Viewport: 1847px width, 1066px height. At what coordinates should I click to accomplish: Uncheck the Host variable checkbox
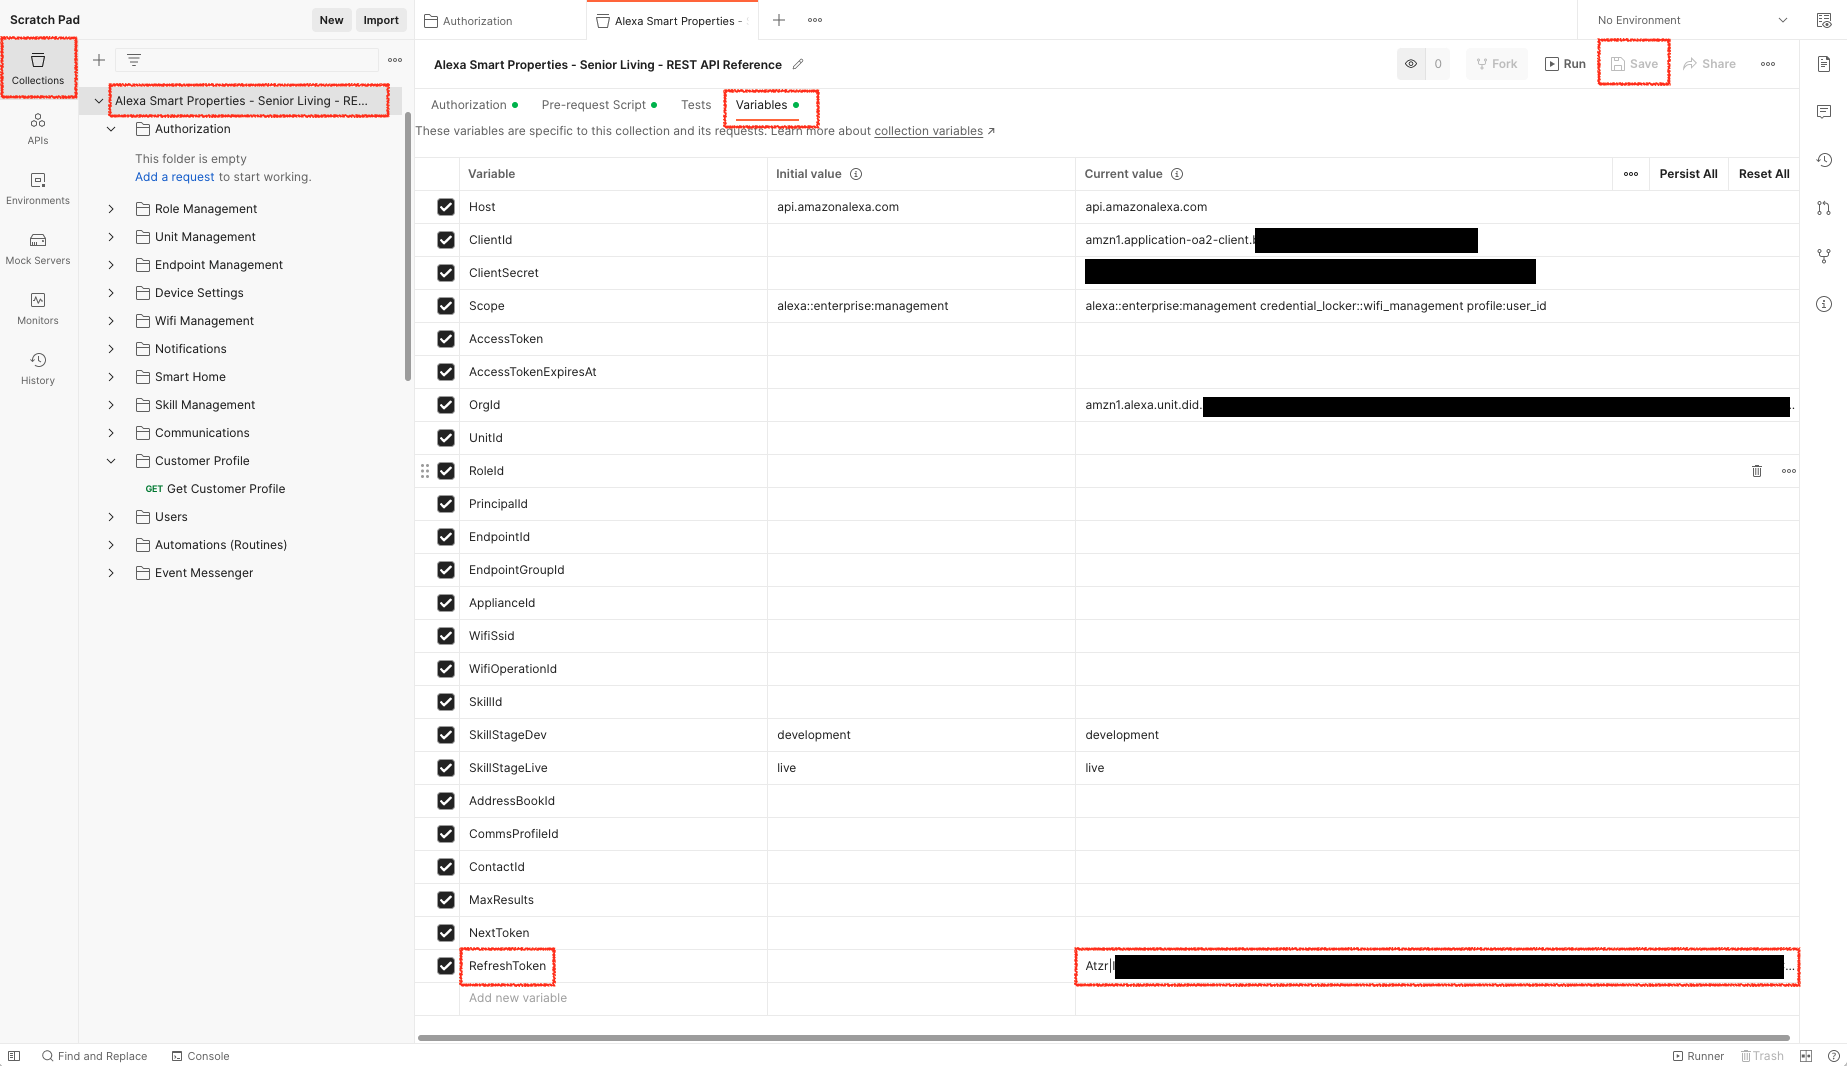(x=446, y=207)
